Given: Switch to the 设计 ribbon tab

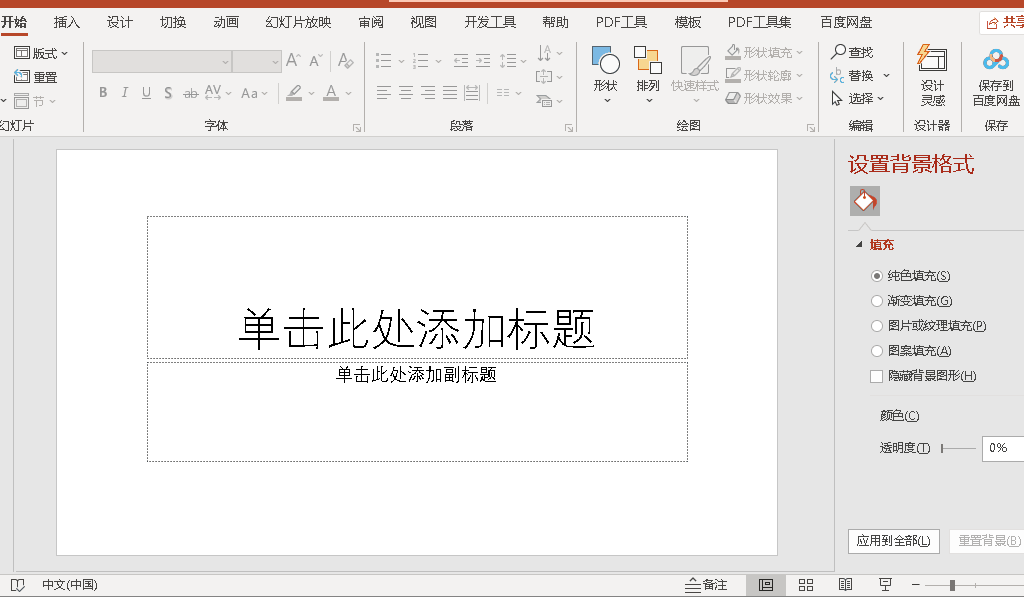Looking at the screenshot, I should (119, 21).
